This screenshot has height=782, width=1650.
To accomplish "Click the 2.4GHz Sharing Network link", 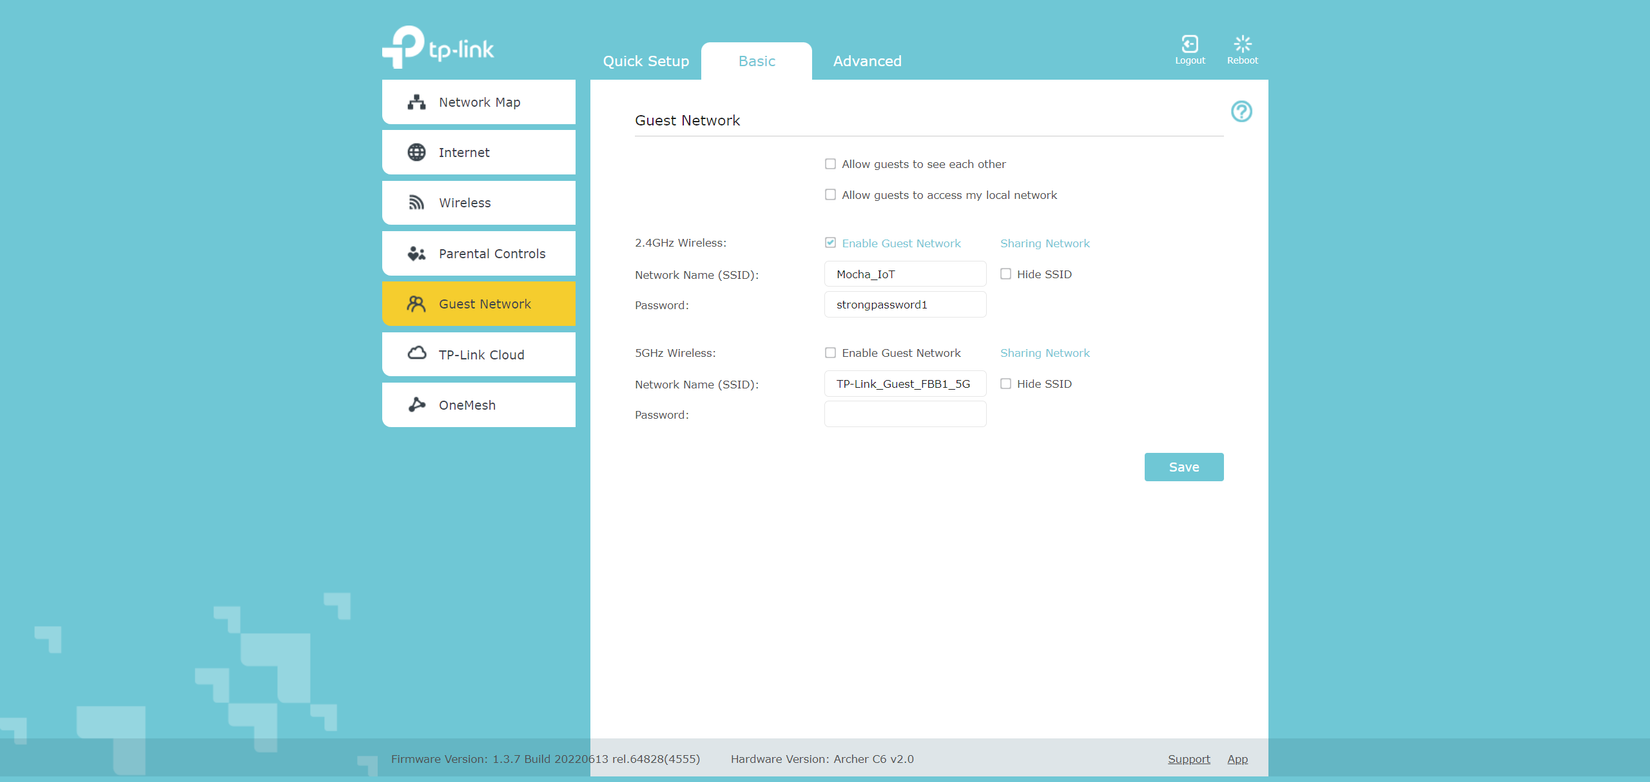I will point(1045,243).
